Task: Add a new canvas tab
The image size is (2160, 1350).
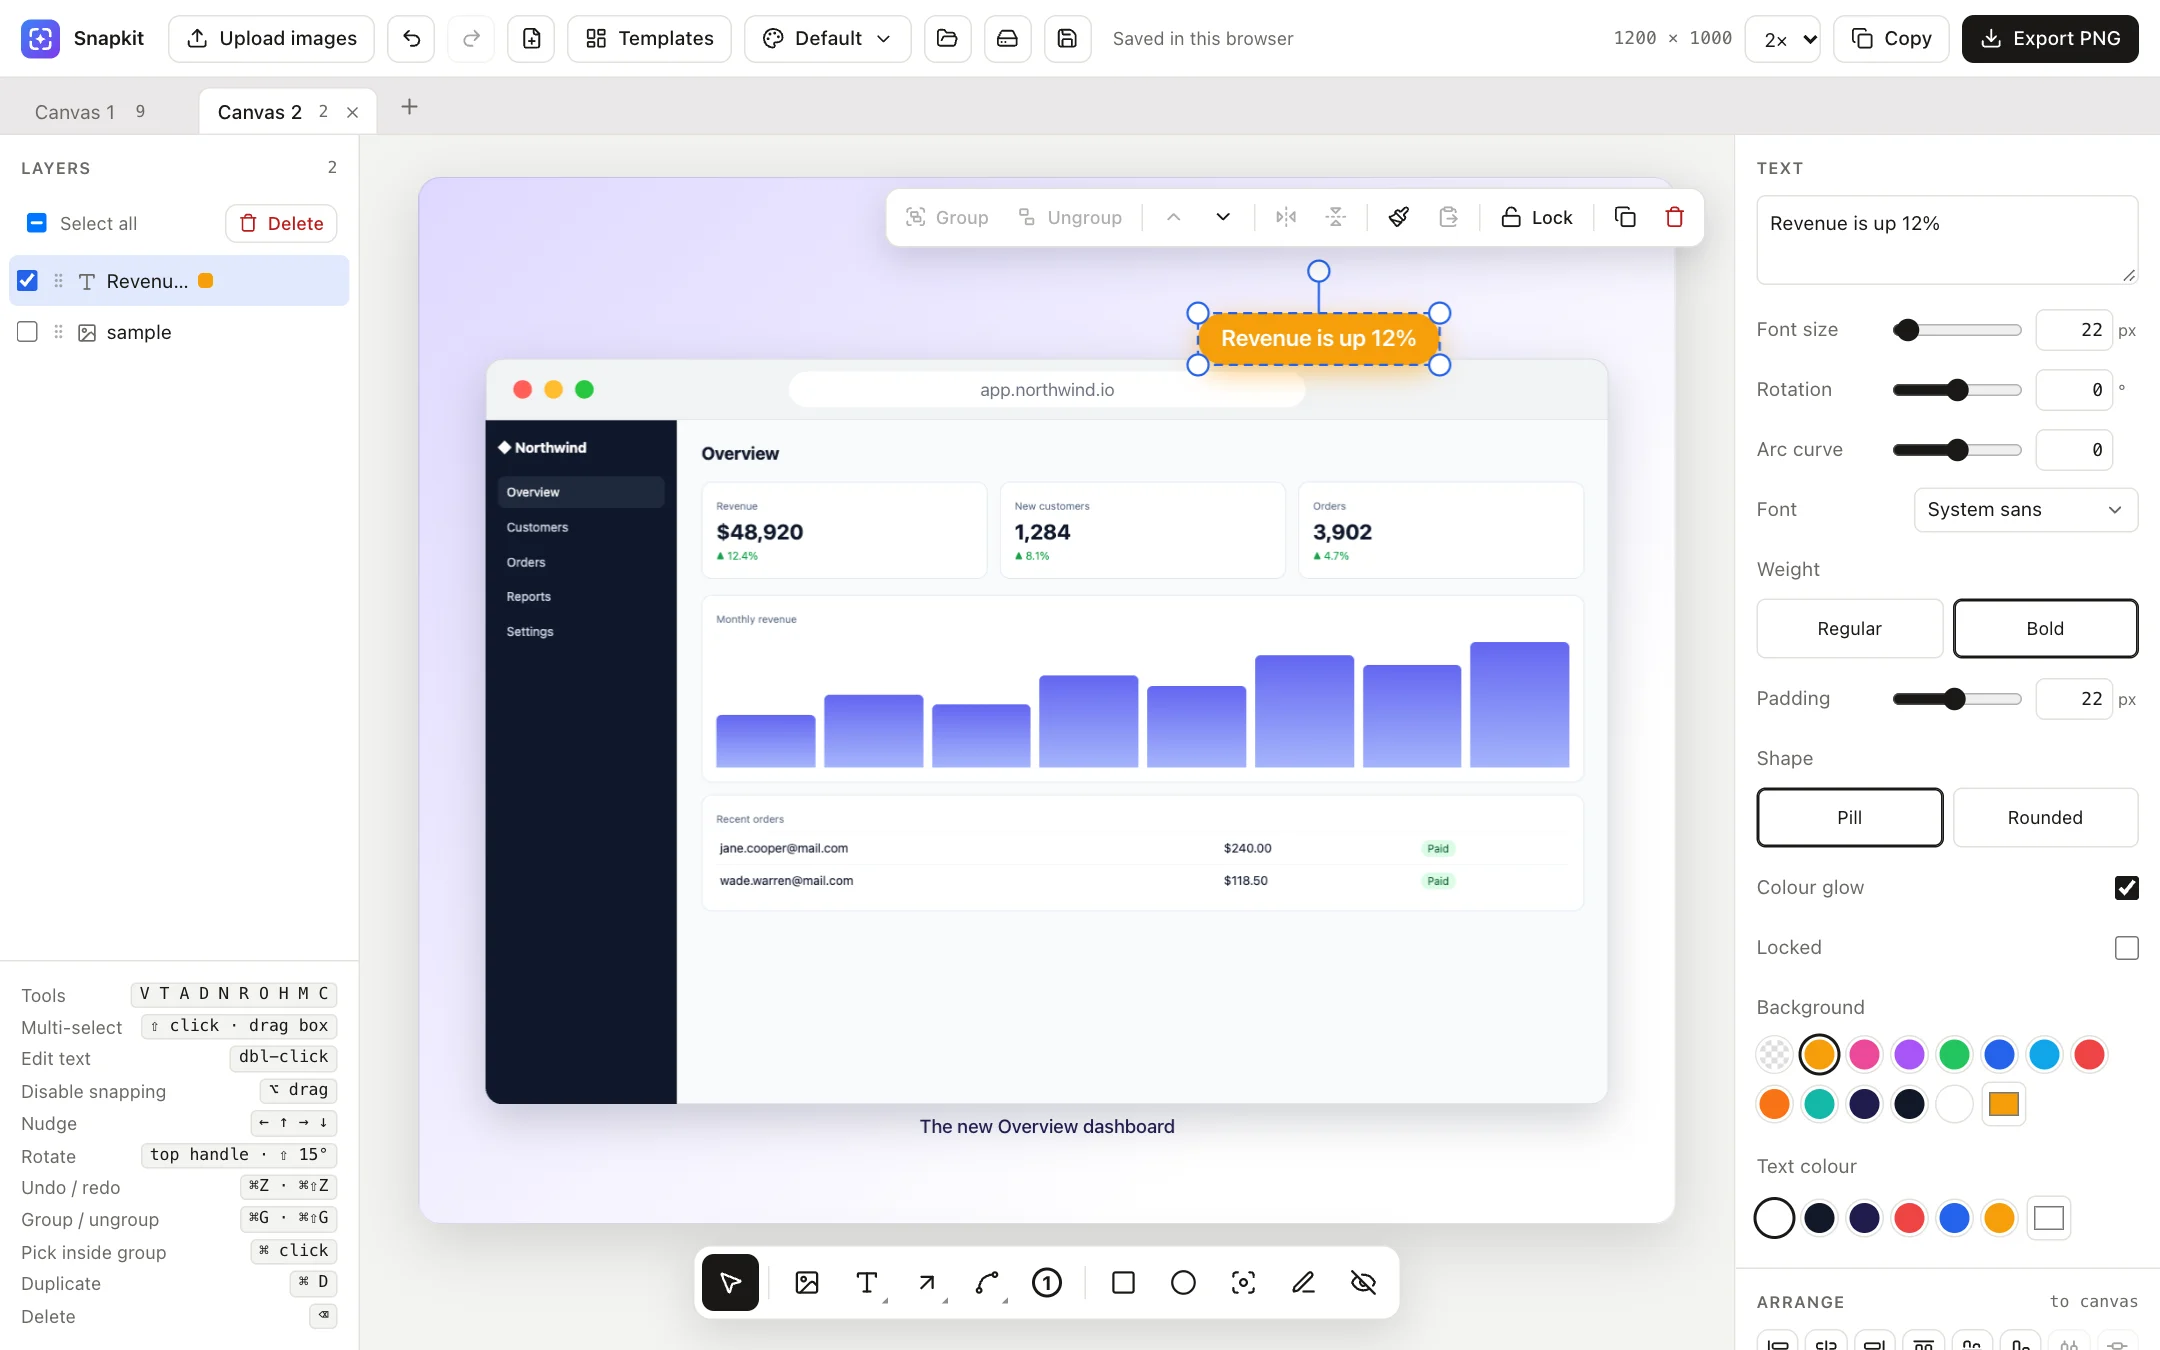Action: coord(409,107)
